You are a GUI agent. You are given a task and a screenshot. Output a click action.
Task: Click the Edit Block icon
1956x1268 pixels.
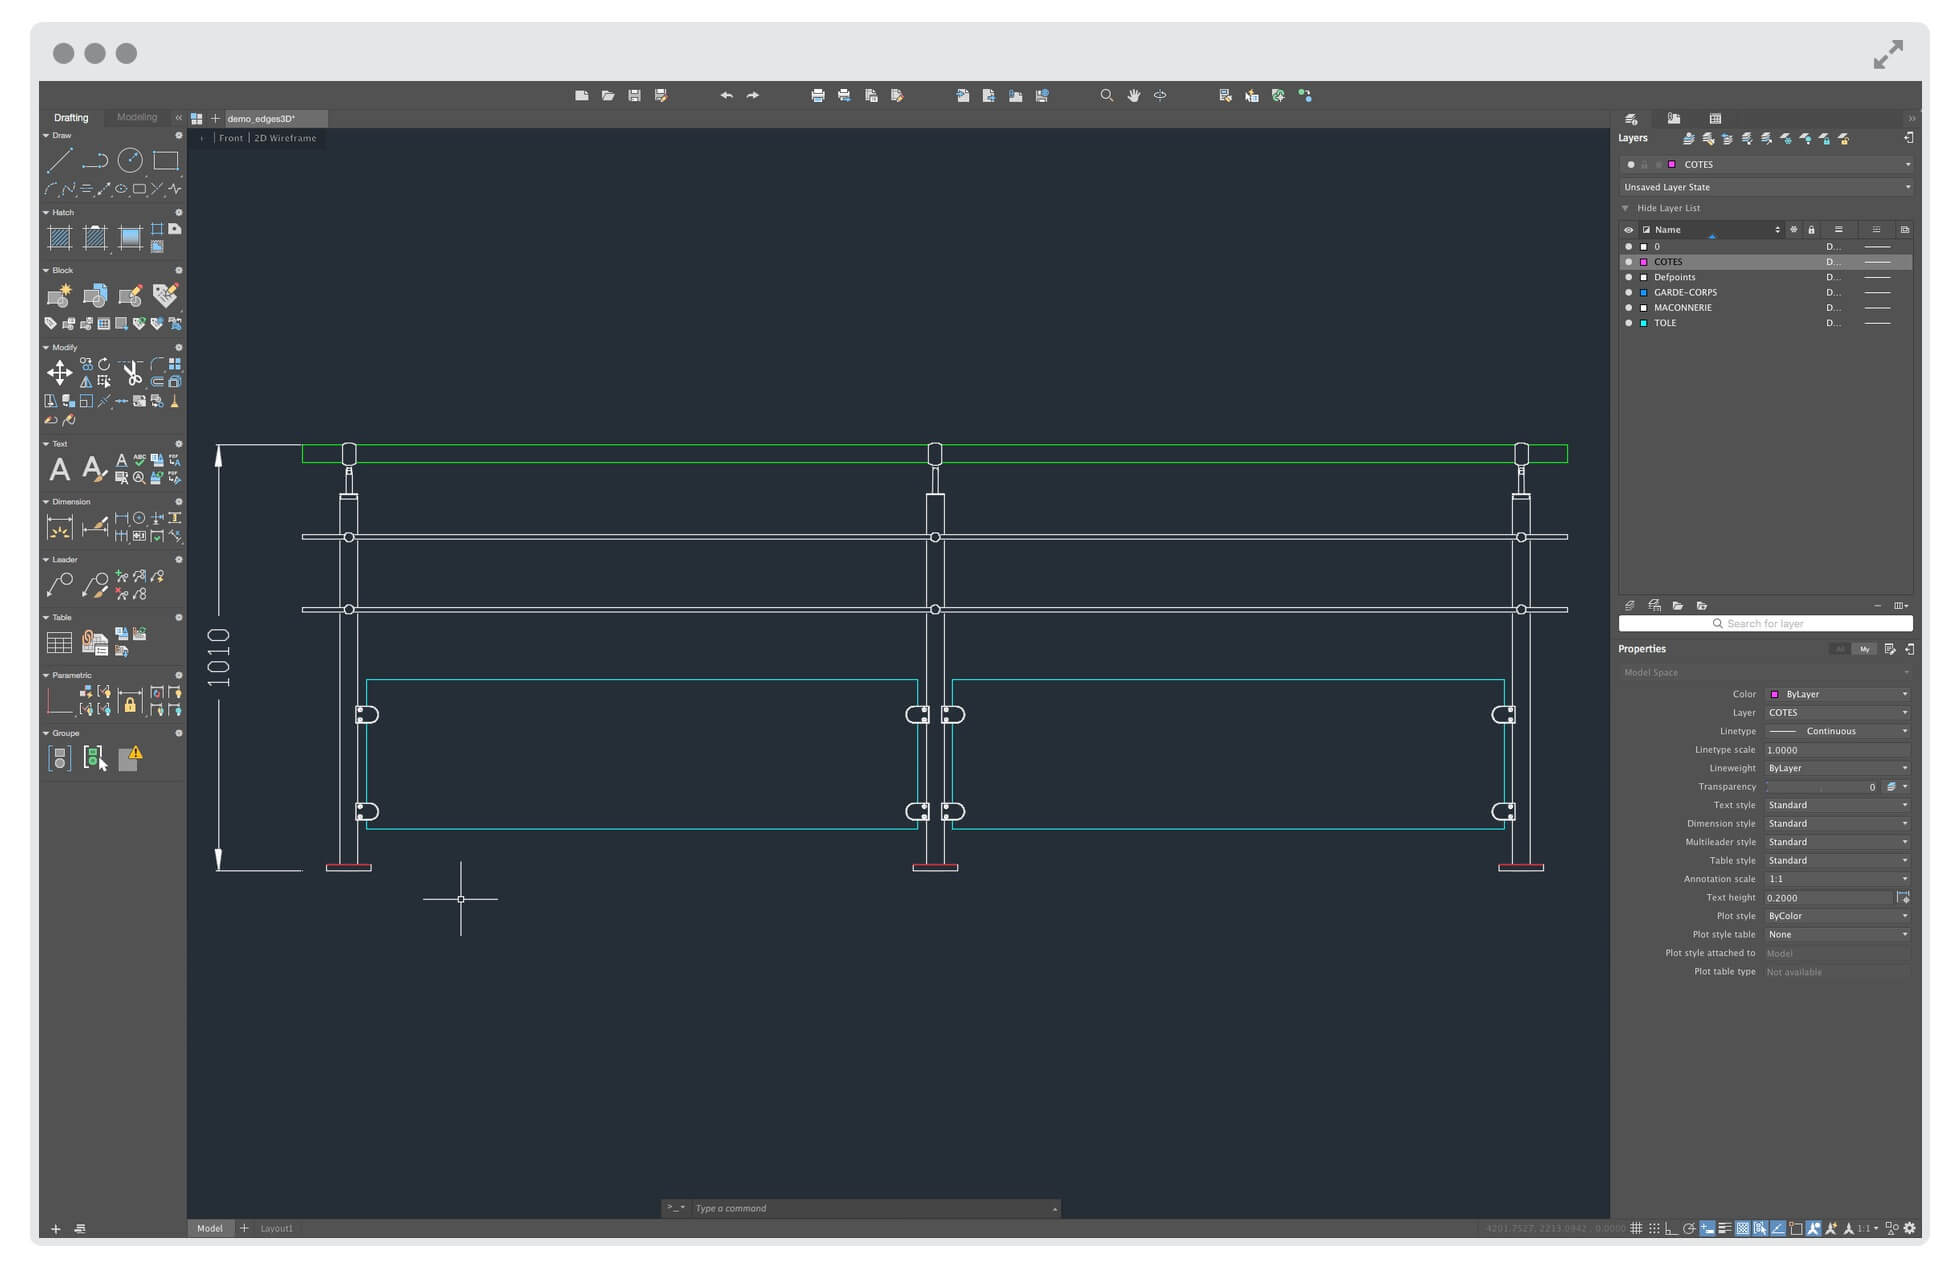[x=130, y=295]
